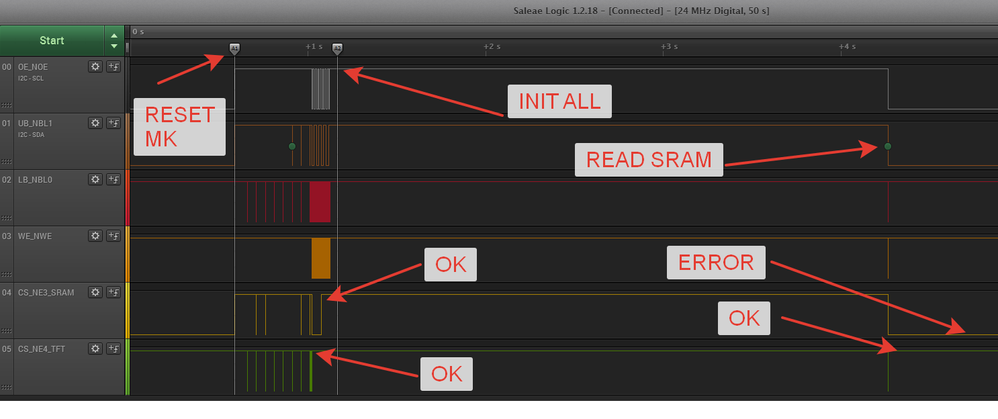Toggle trigger edge for UB_NBL1 channel
Image resolution: width=998 pixels, height=419 pixels.
click(113, 123)
